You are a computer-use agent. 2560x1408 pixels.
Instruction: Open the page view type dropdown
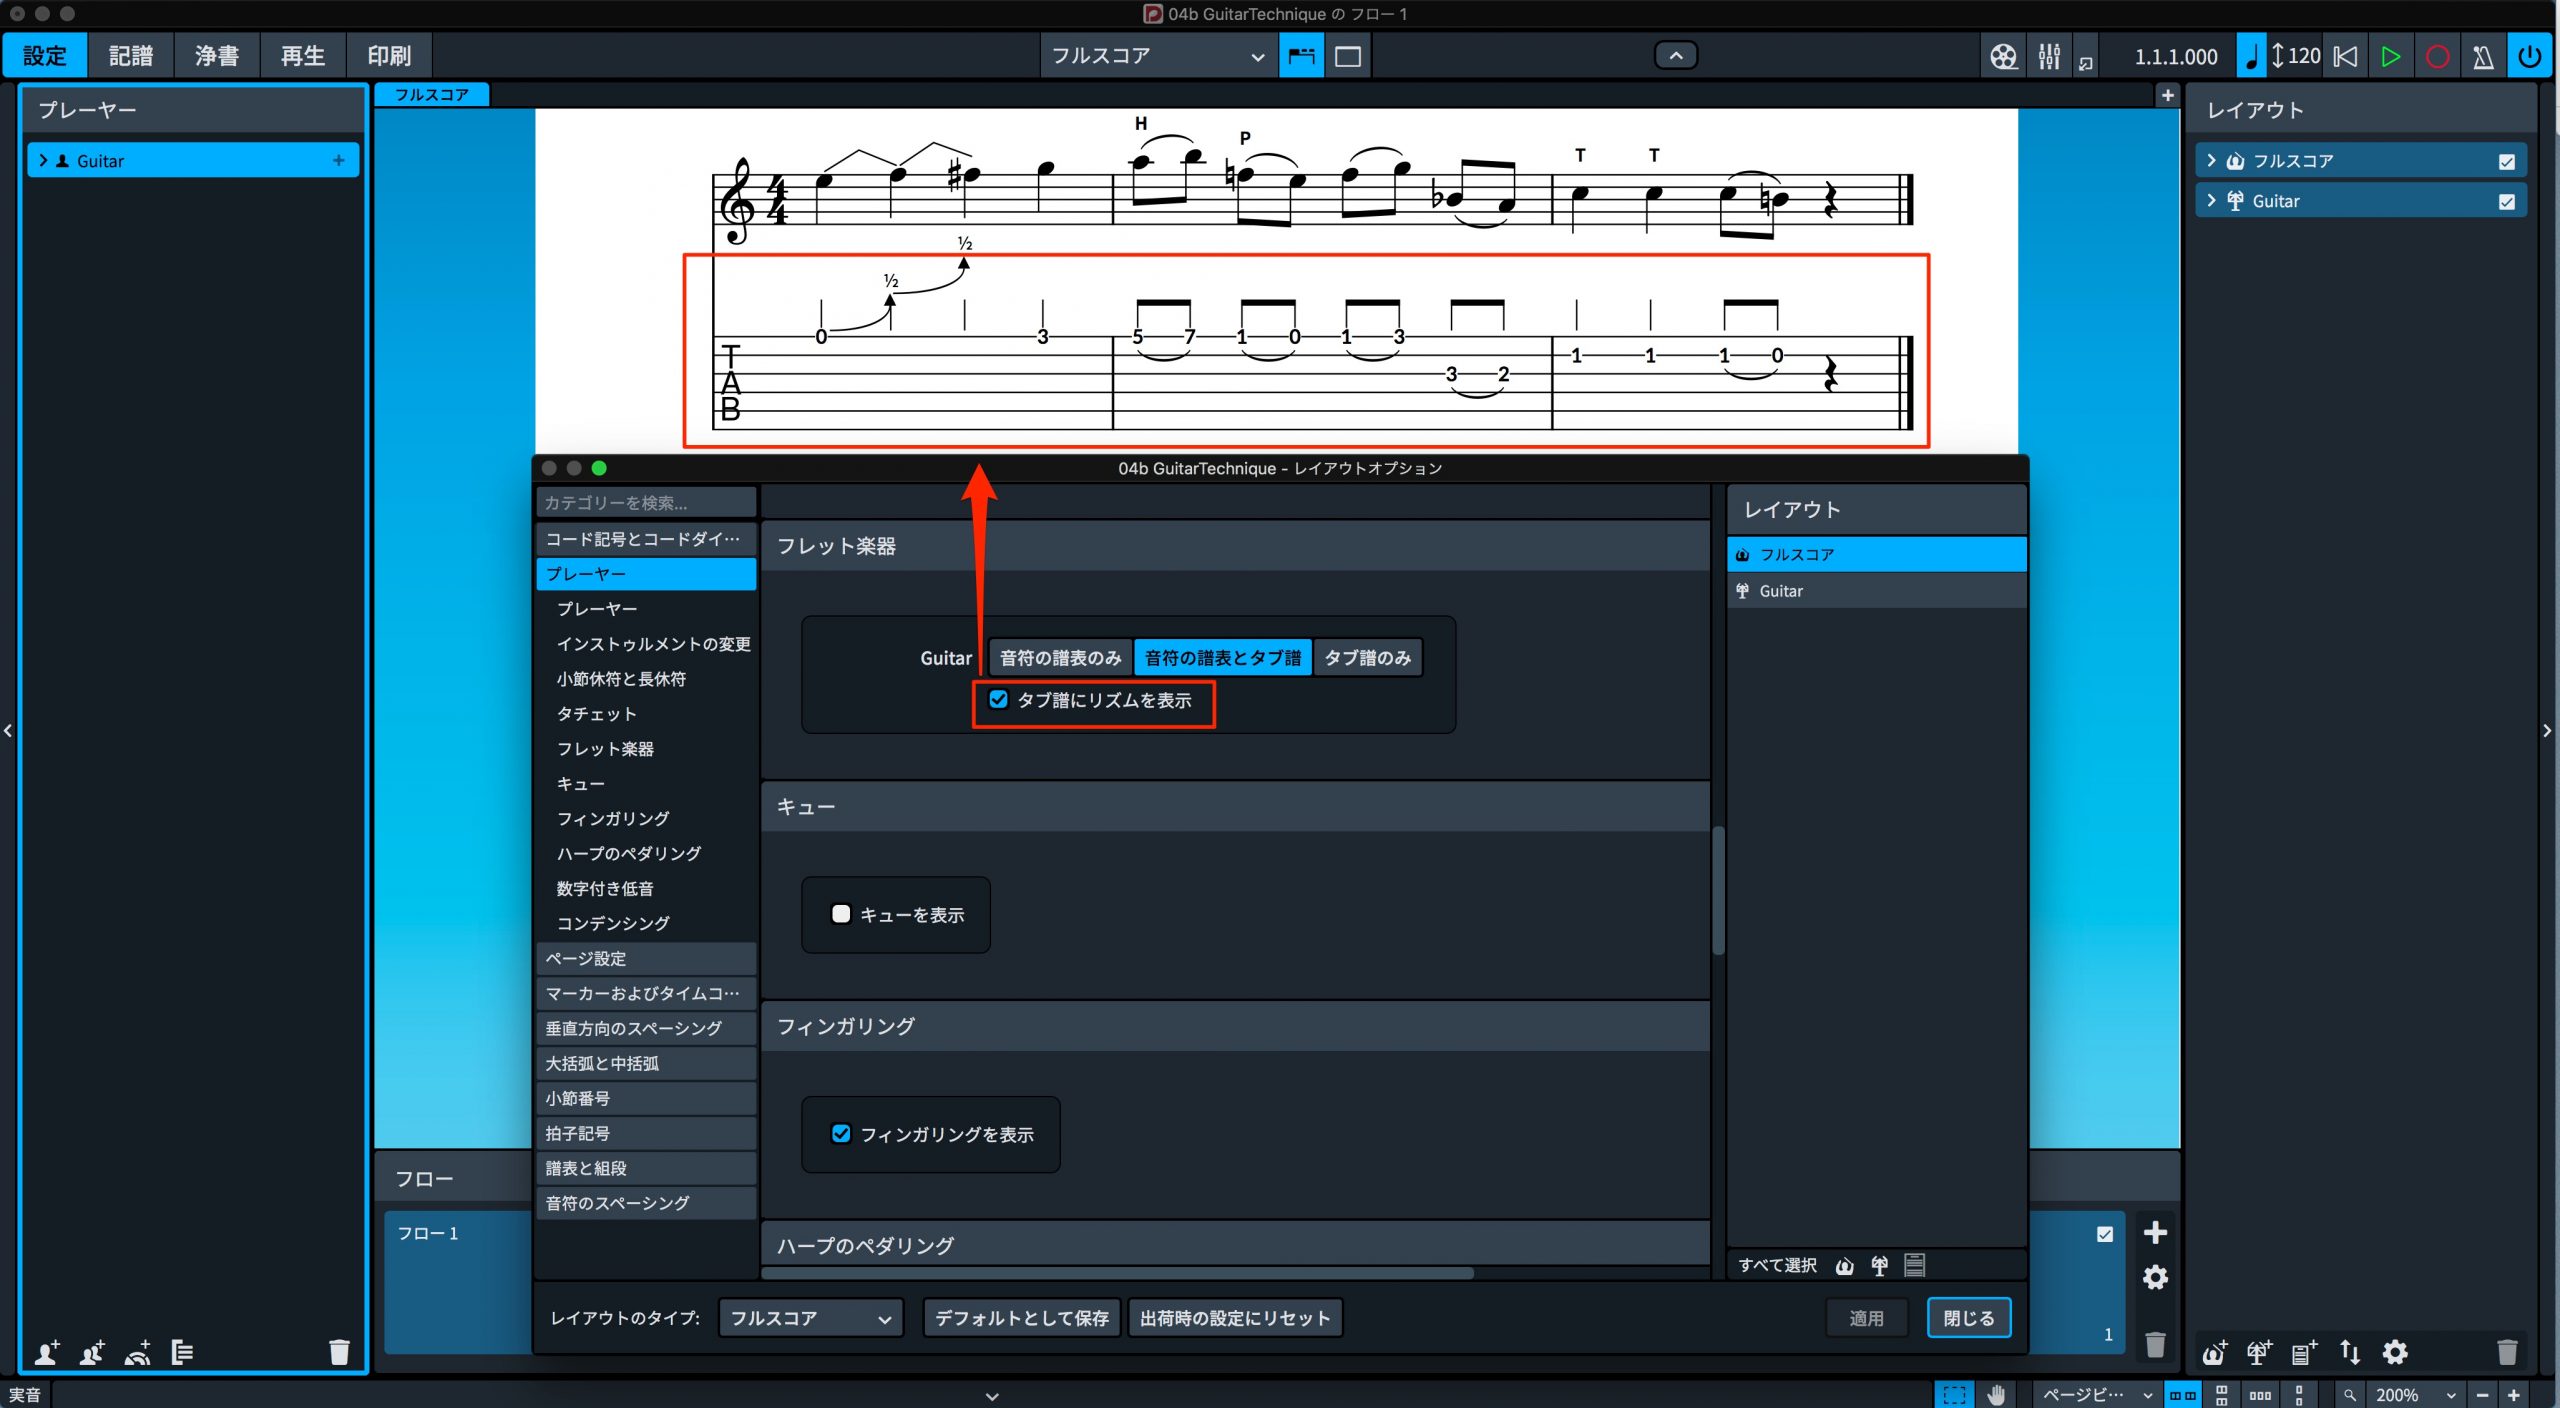(2097, 1395)
